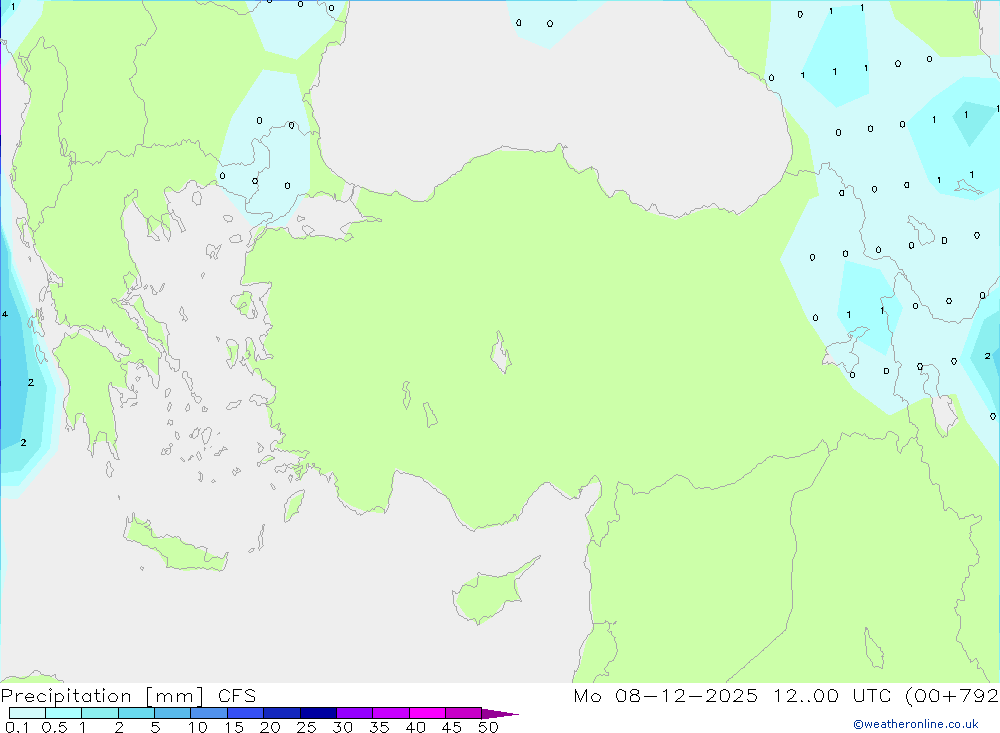The image size is (1000, 733).
Task: Click the 15–20 mm blue legend swatch
Action: [245, 713]
